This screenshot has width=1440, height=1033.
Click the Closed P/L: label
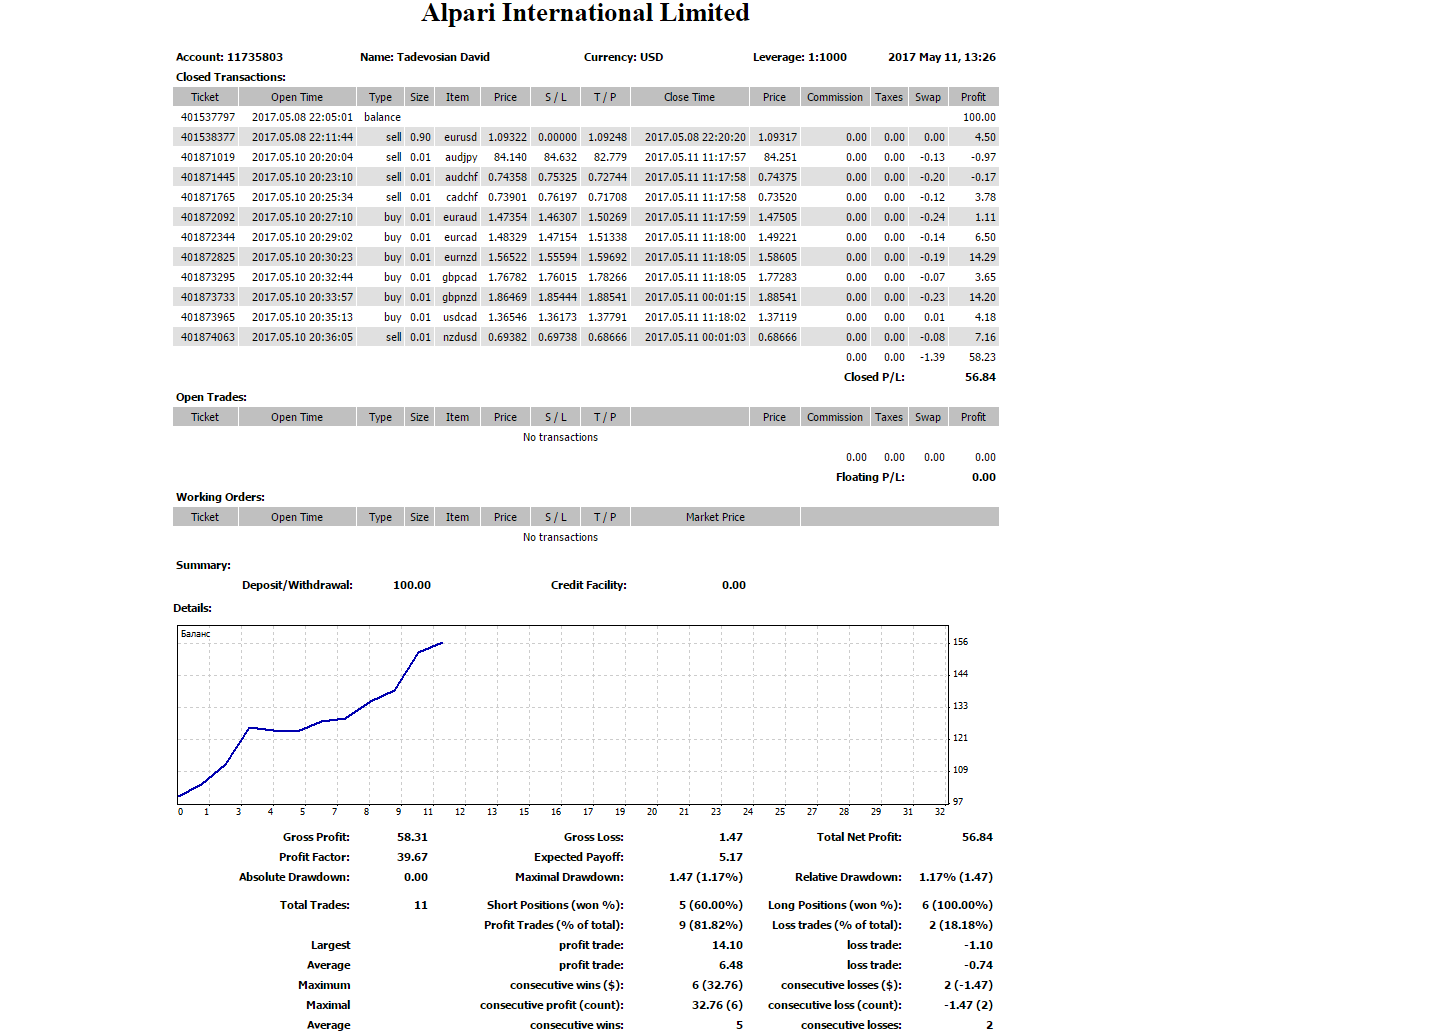click(874, 377)
